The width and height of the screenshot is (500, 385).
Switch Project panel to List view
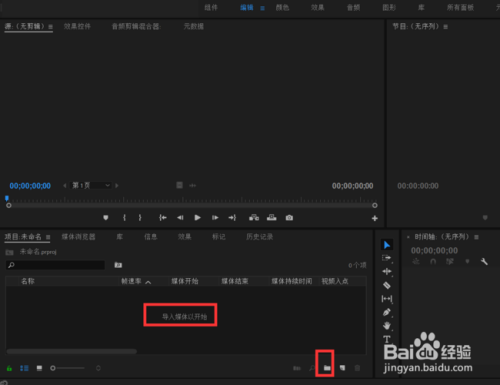click(x=24, y=368)
